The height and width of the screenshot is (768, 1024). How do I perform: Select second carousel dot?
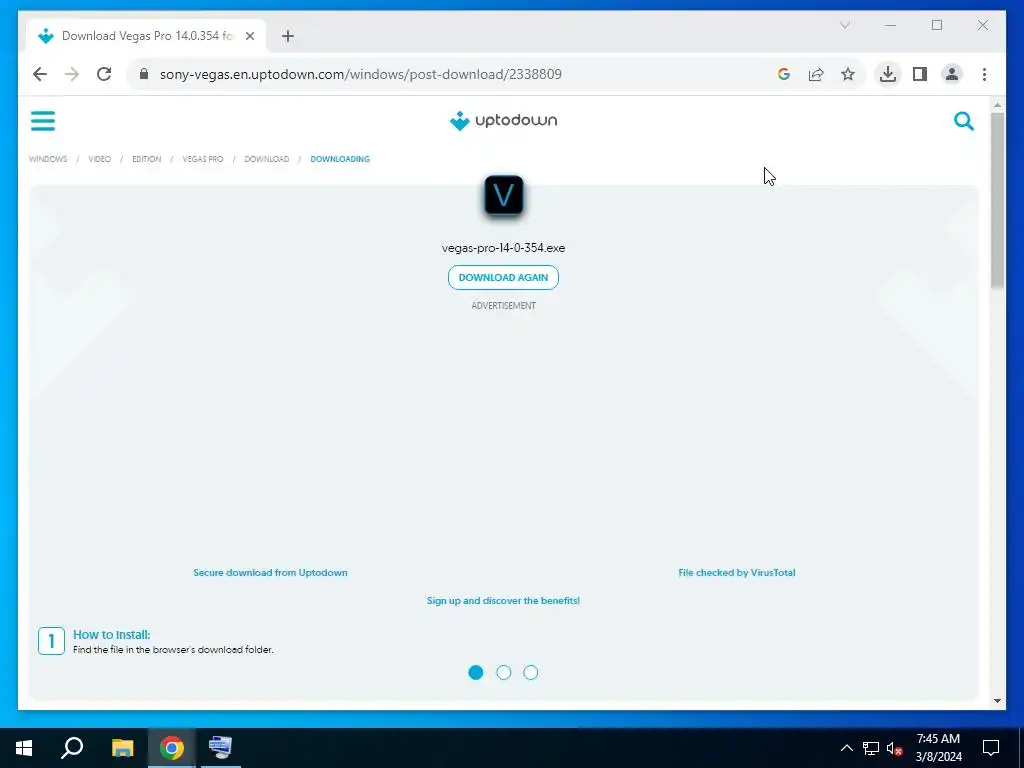point(504,673)
